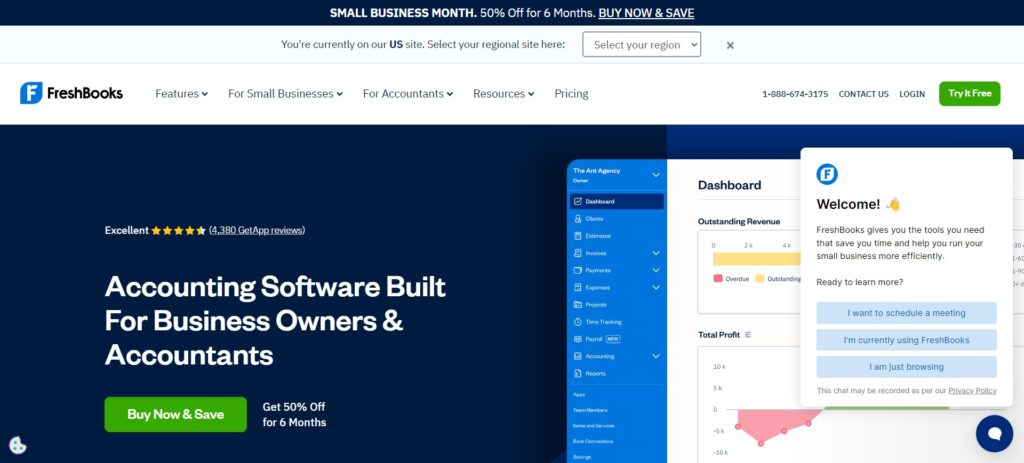Click the NEW badge next to Payroll
This screenshot has height=463, width=1024.
point(613,339)
